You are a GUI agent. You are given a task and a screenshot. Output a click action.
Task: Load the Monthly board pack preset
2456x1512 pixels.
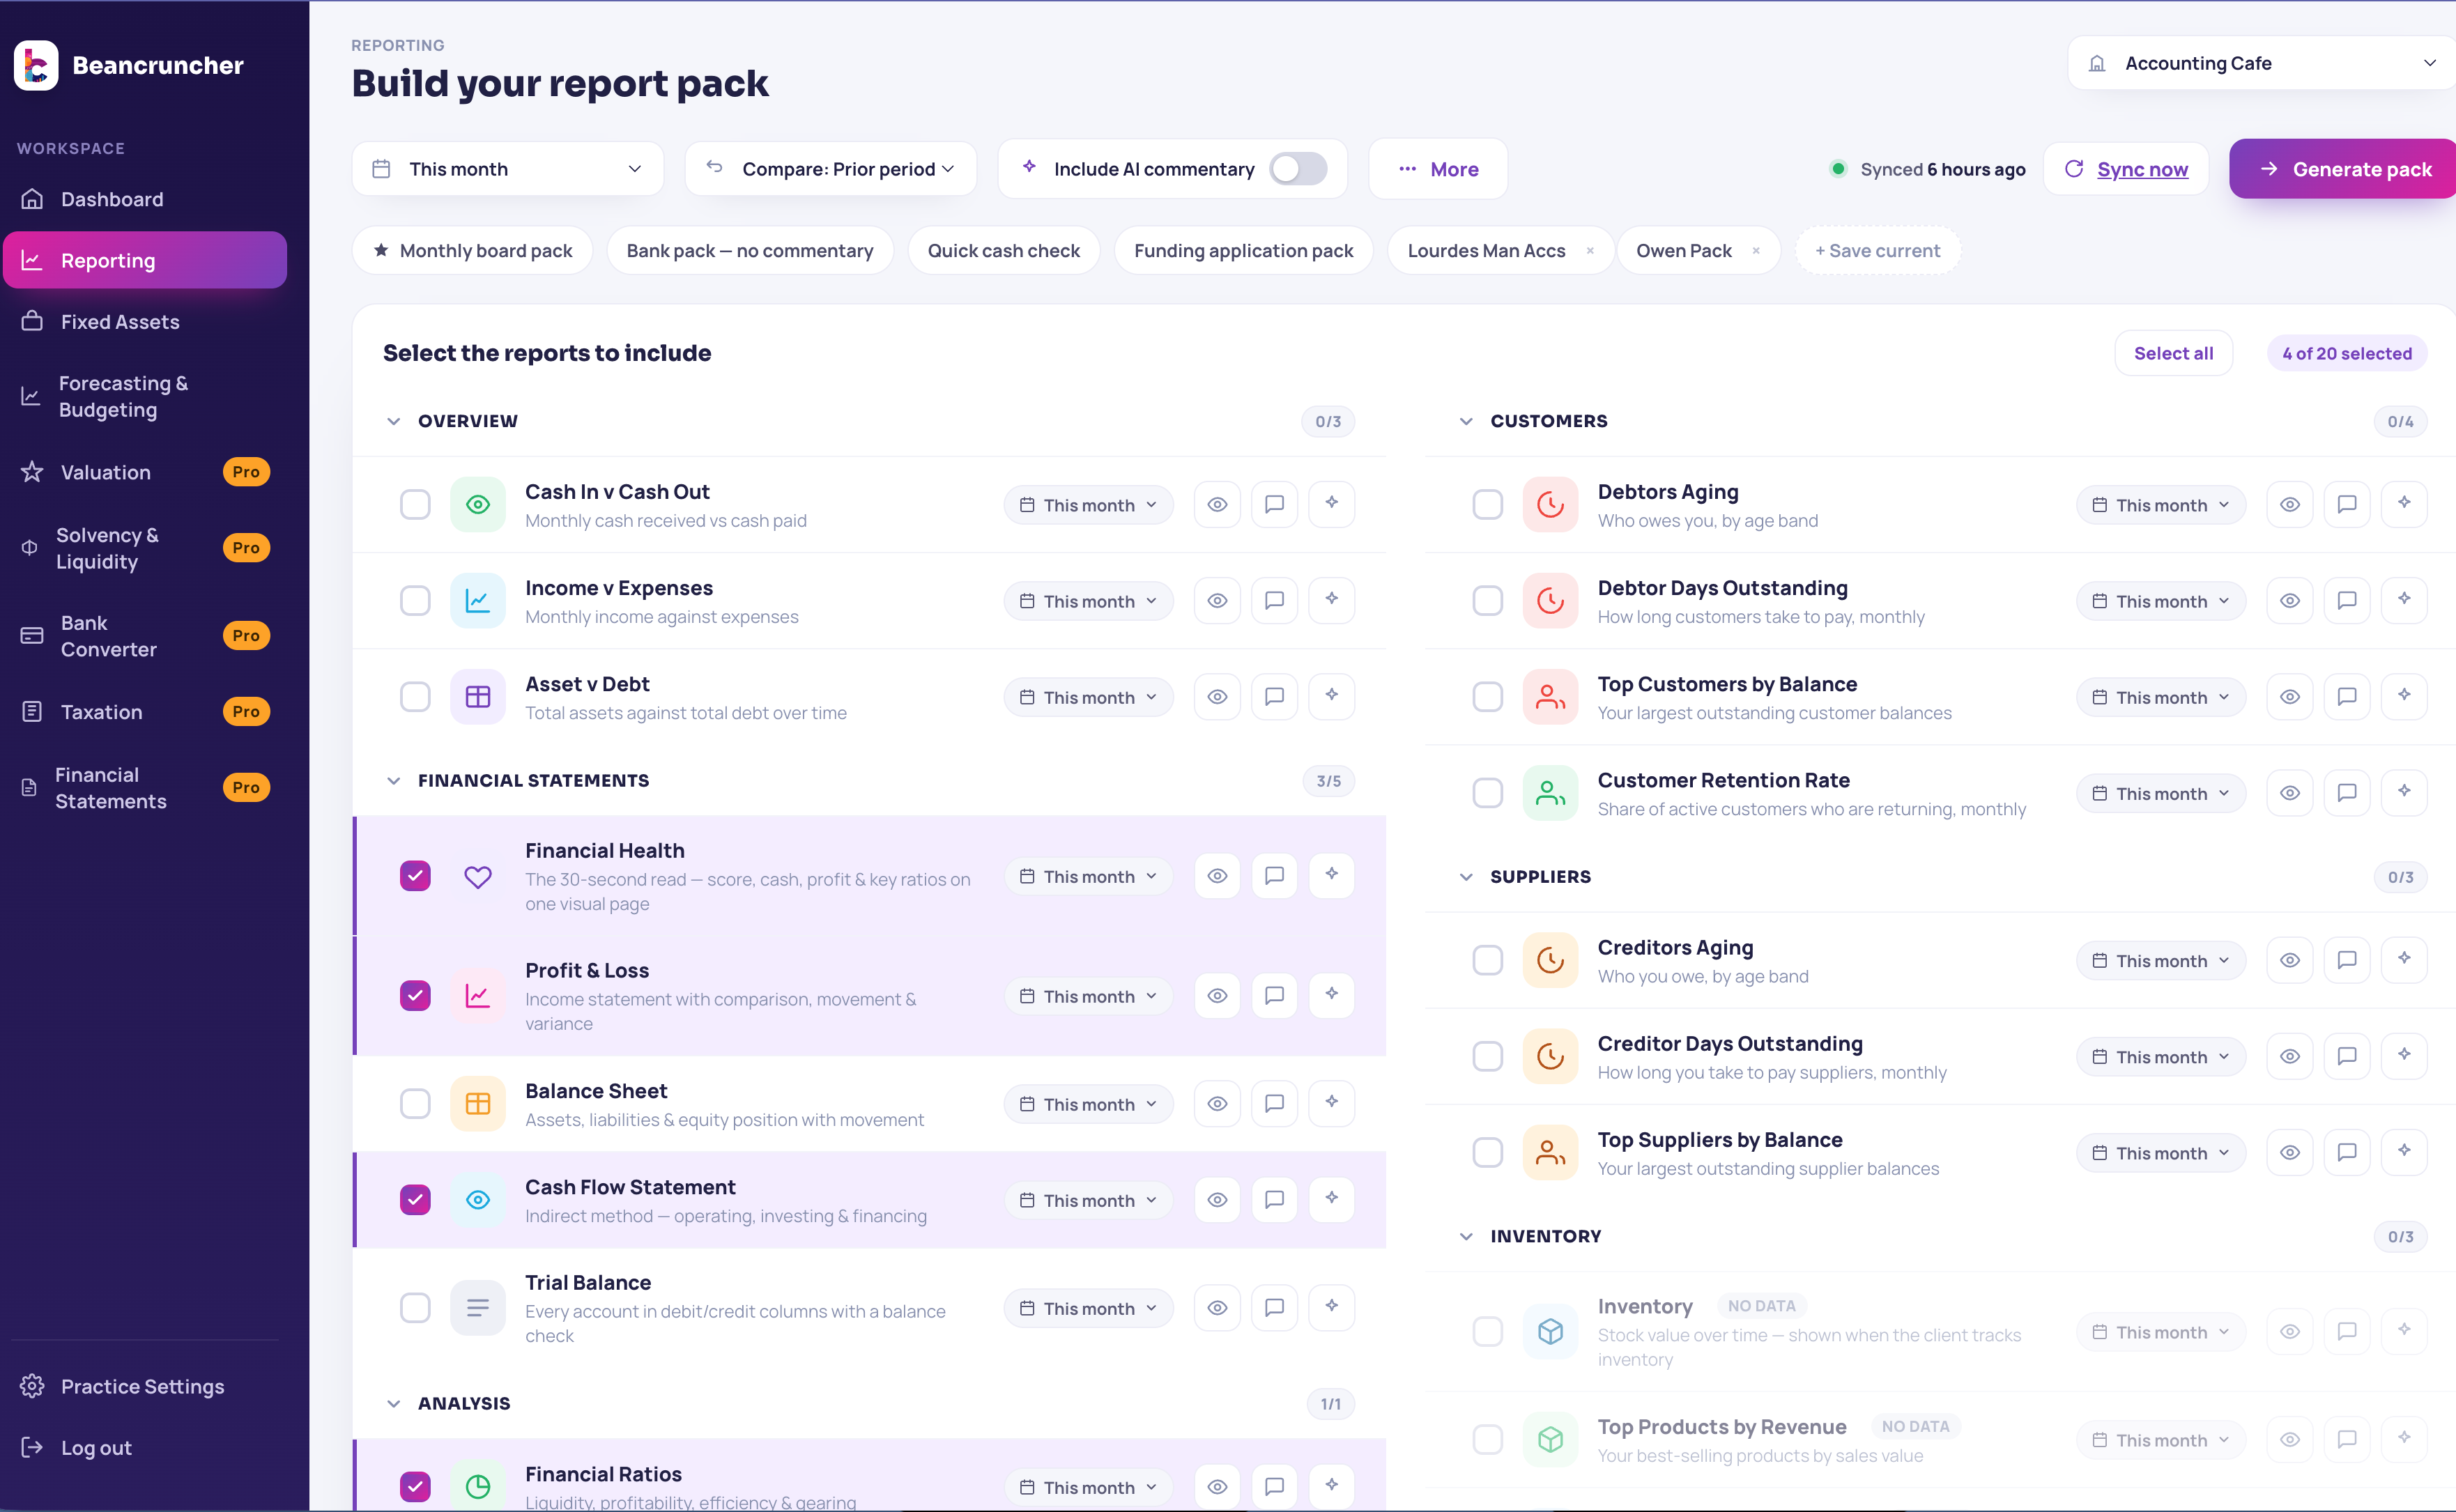(x=473, y=251)
